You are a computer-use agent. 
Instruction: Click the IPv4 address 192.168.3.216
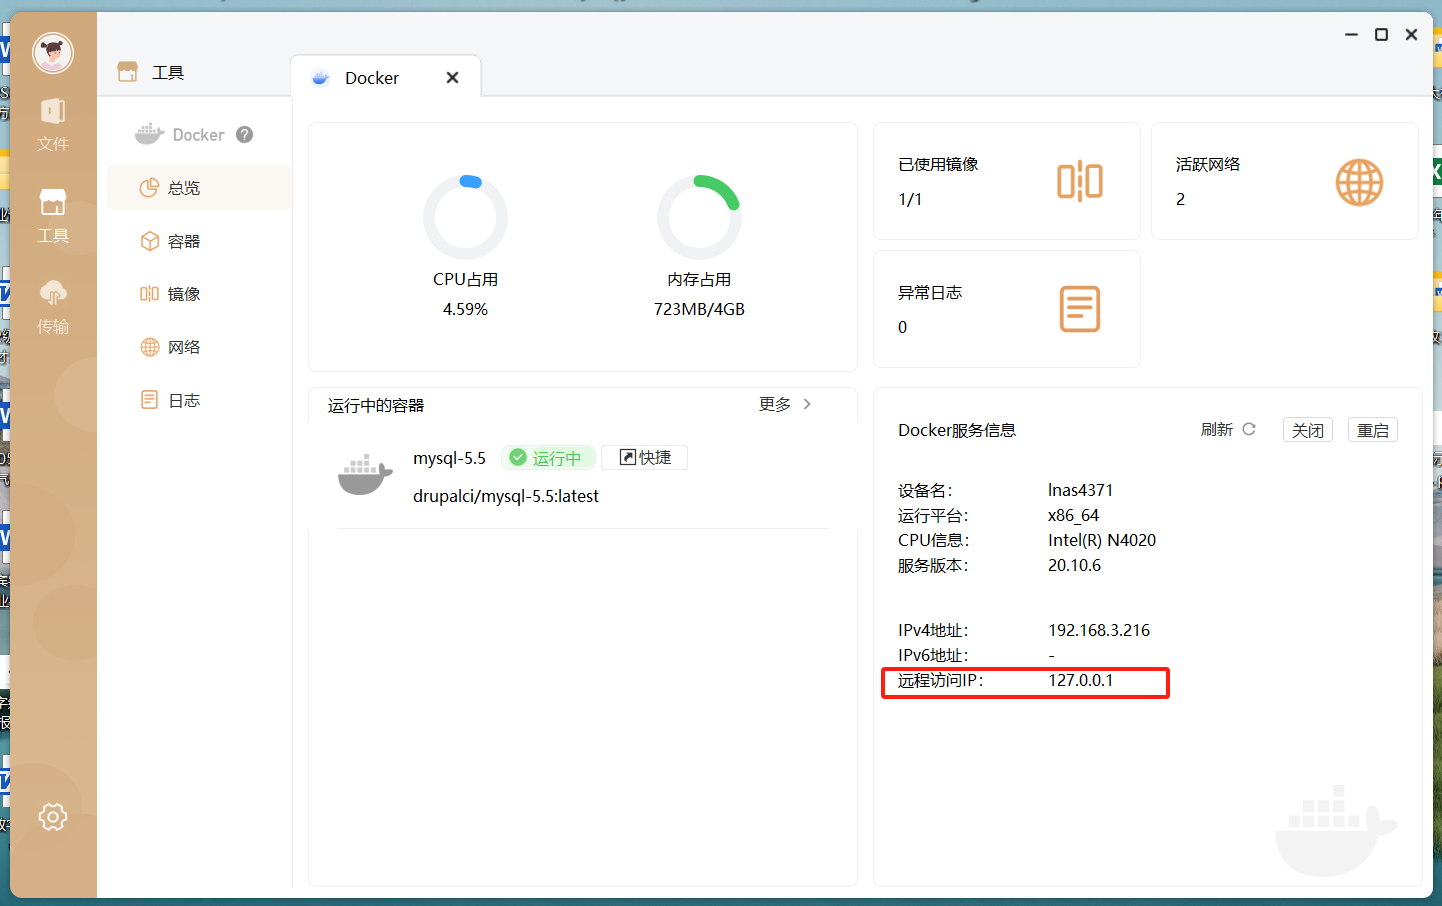point(1099,630)
